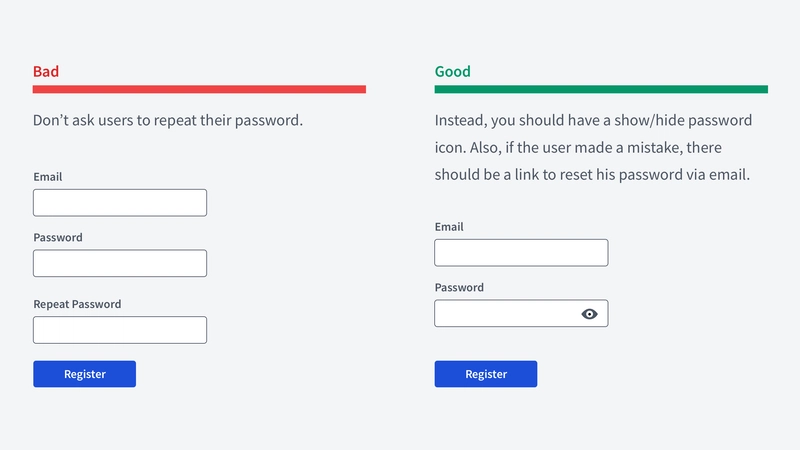The height and width of the screenshot is (450, 800).
Task: Click into the Repeat Password input box
Action: pyautogui.click(x=120, y=330)
